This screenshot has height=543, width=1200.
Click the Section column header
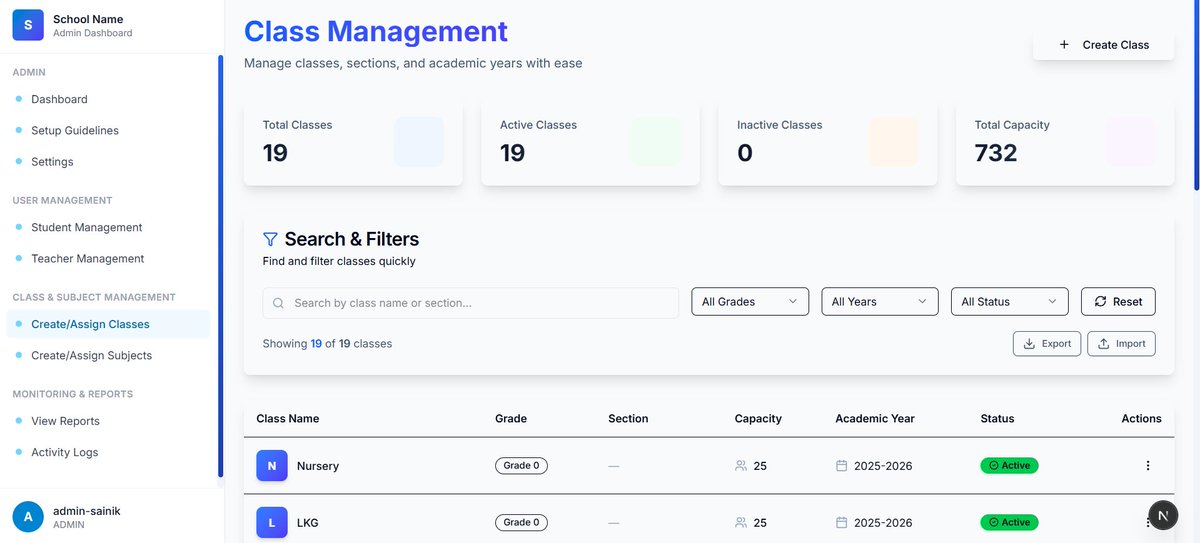click(628, 419)
